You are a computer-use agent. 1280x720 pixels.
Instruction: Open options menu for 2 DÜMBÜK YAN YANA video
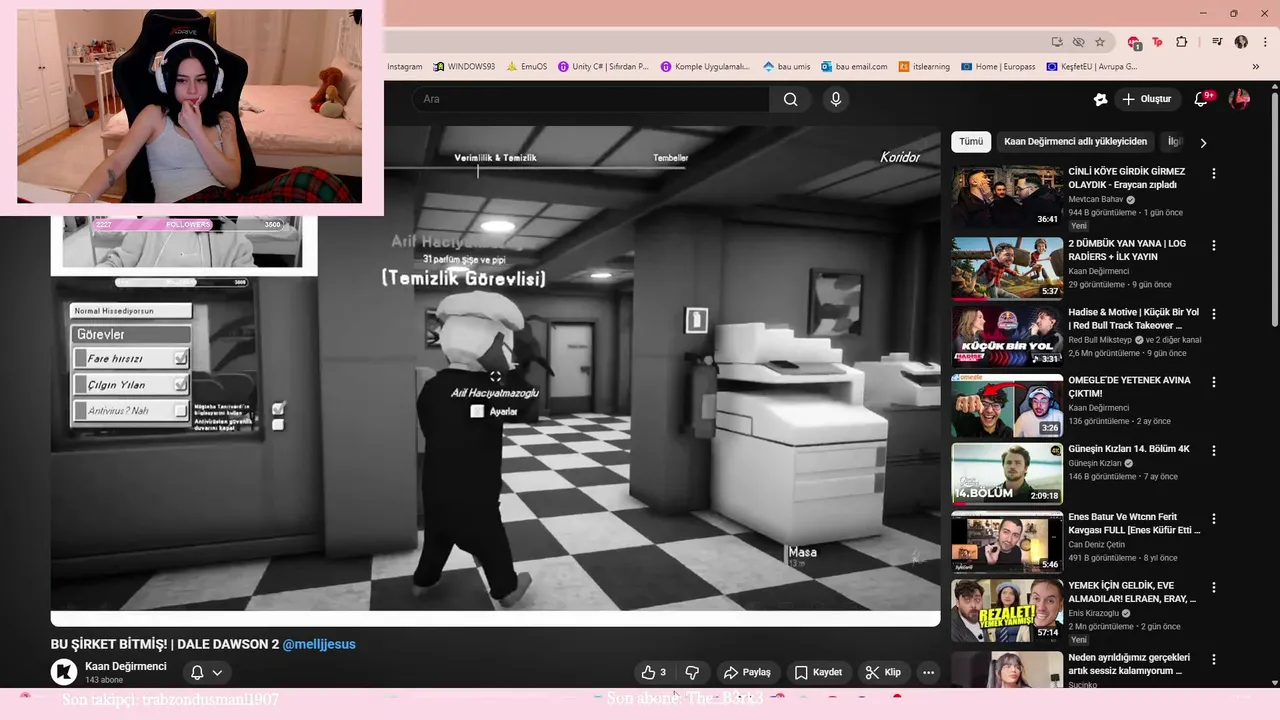point(1214,245)
